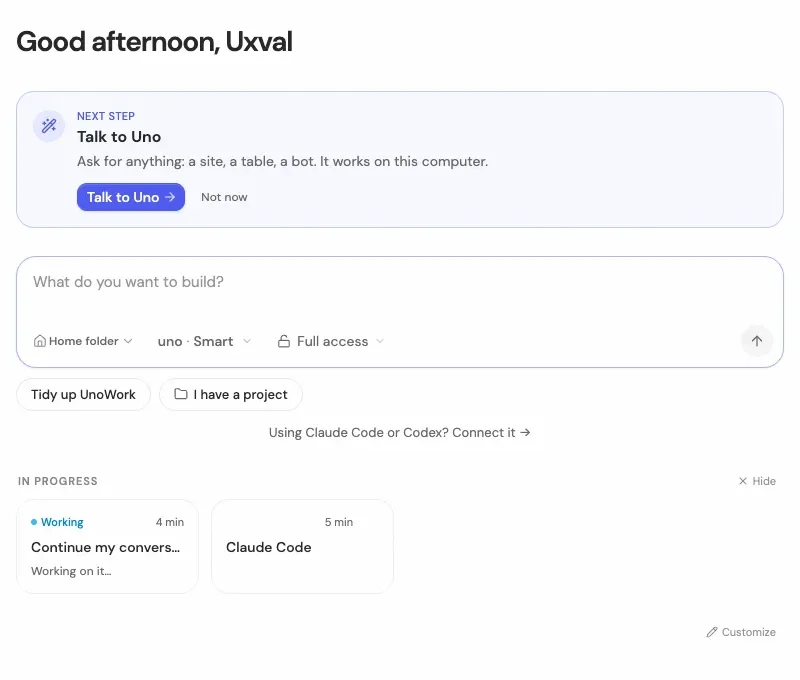The image size is (800, 680).
Task: Click the magic wand Next Step icon
Action: pyautogui.click(x=49, y=125)
